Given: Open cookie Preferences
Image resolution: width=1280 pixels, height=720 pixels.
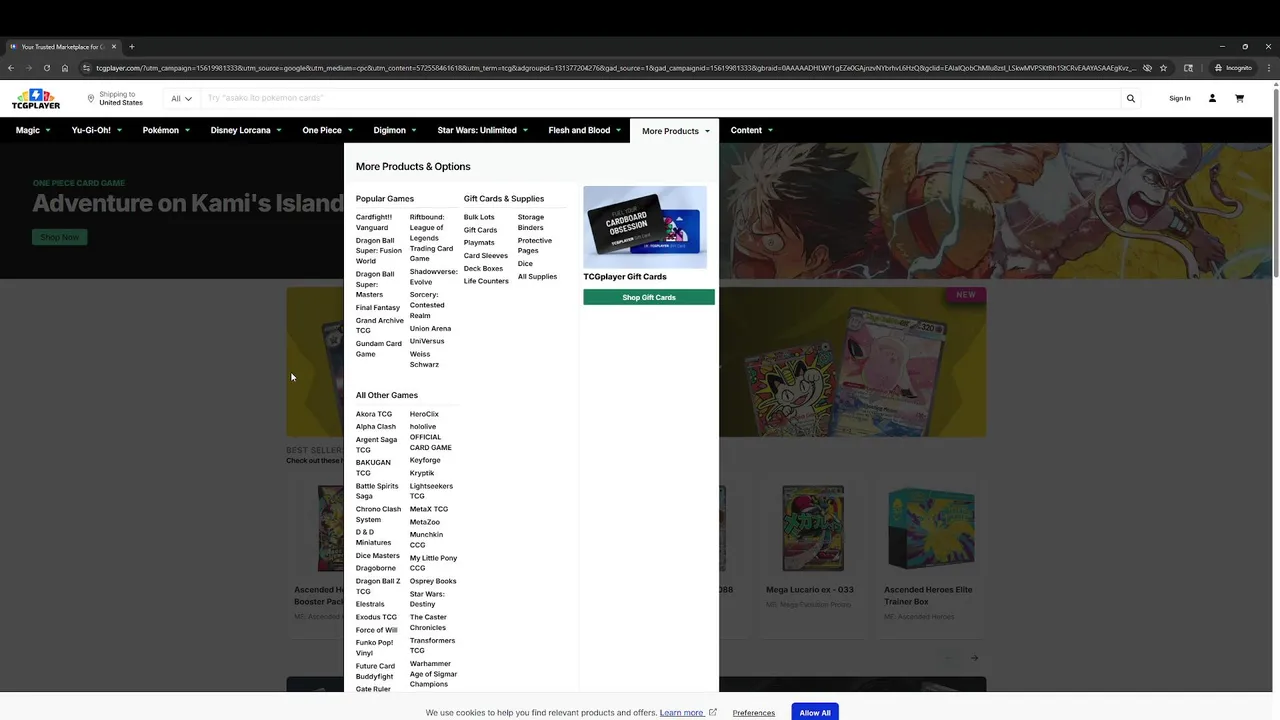Looking at the screenshot, I should tap(754, 713).
